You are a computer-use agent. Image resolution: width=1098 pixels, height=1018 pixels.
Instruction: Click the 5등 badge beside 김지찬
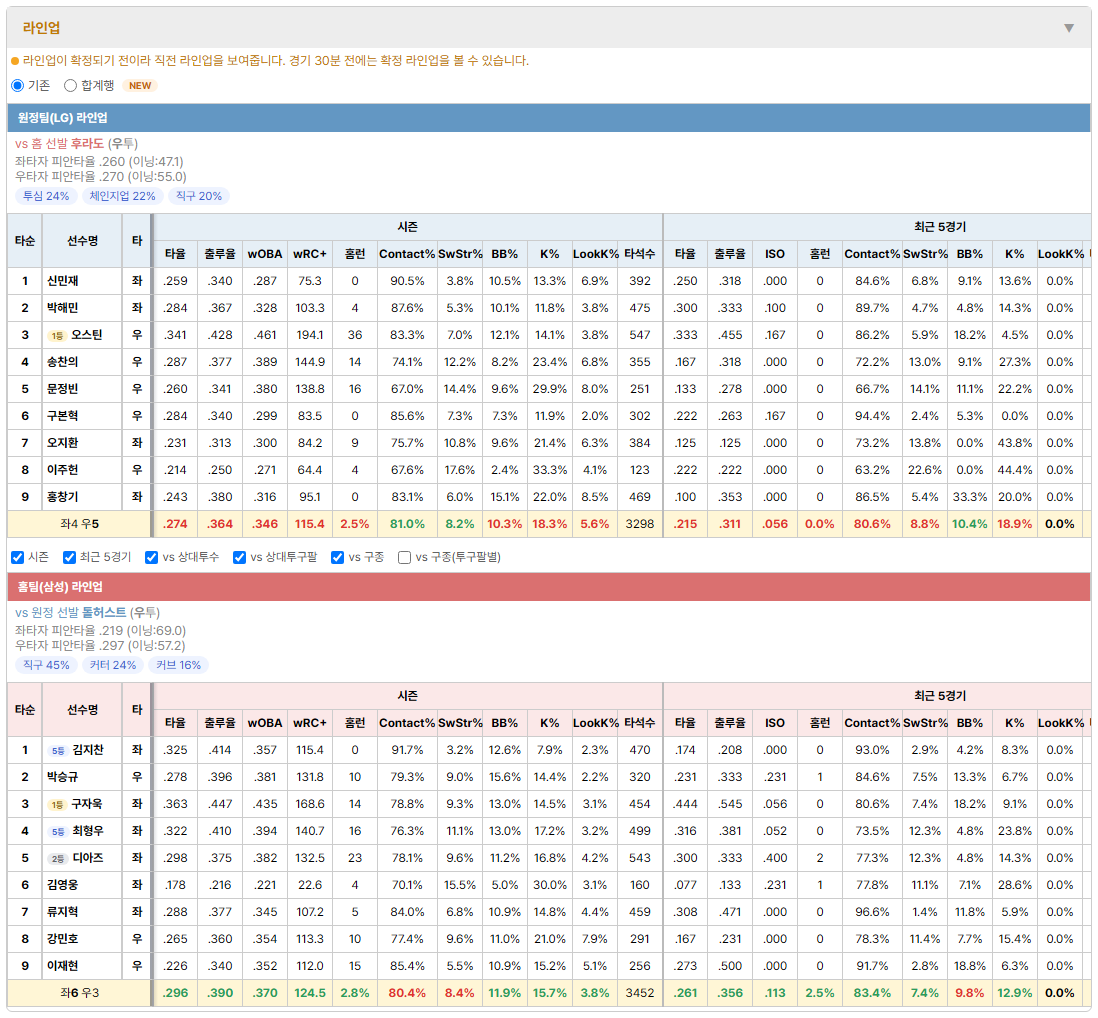click(x=58, y=751)
